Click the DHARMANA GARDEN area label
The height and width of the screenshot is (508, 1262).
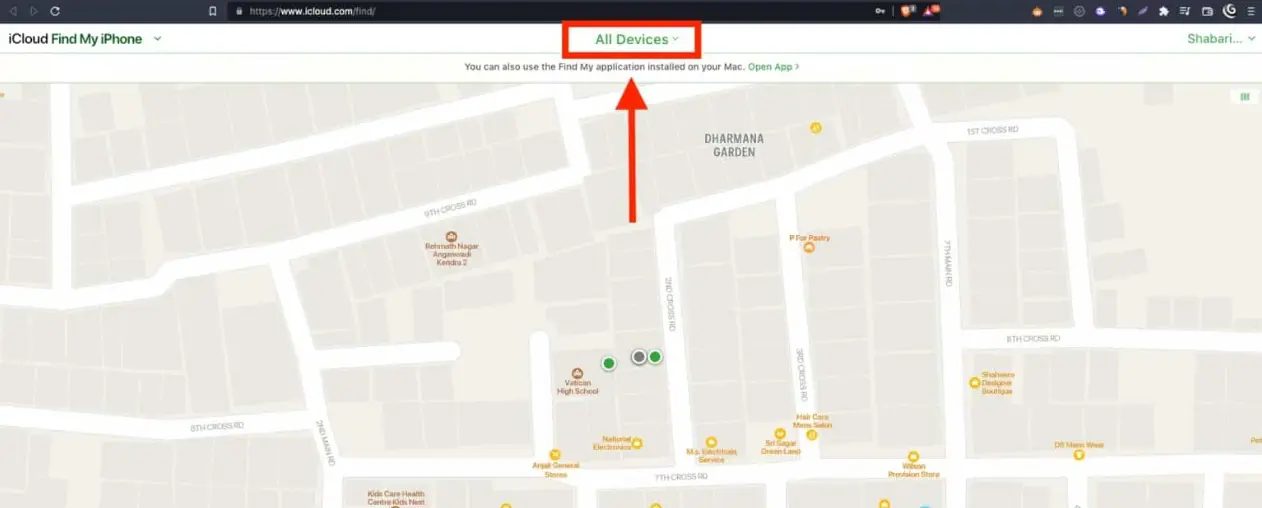click(734, 146)
